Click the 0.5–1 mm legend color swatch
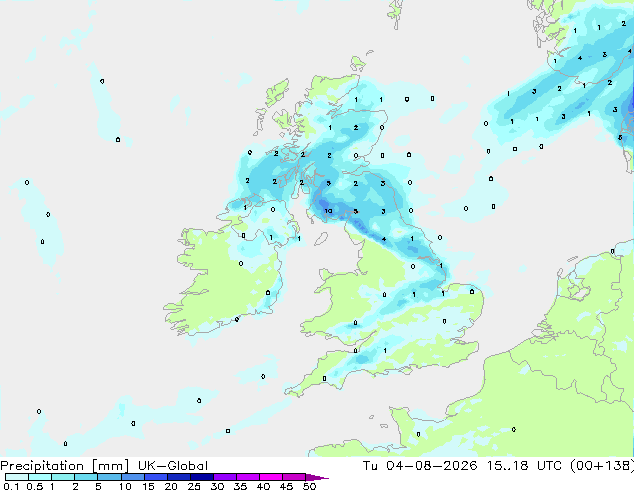634x490 pixels. tap(40, 477)
